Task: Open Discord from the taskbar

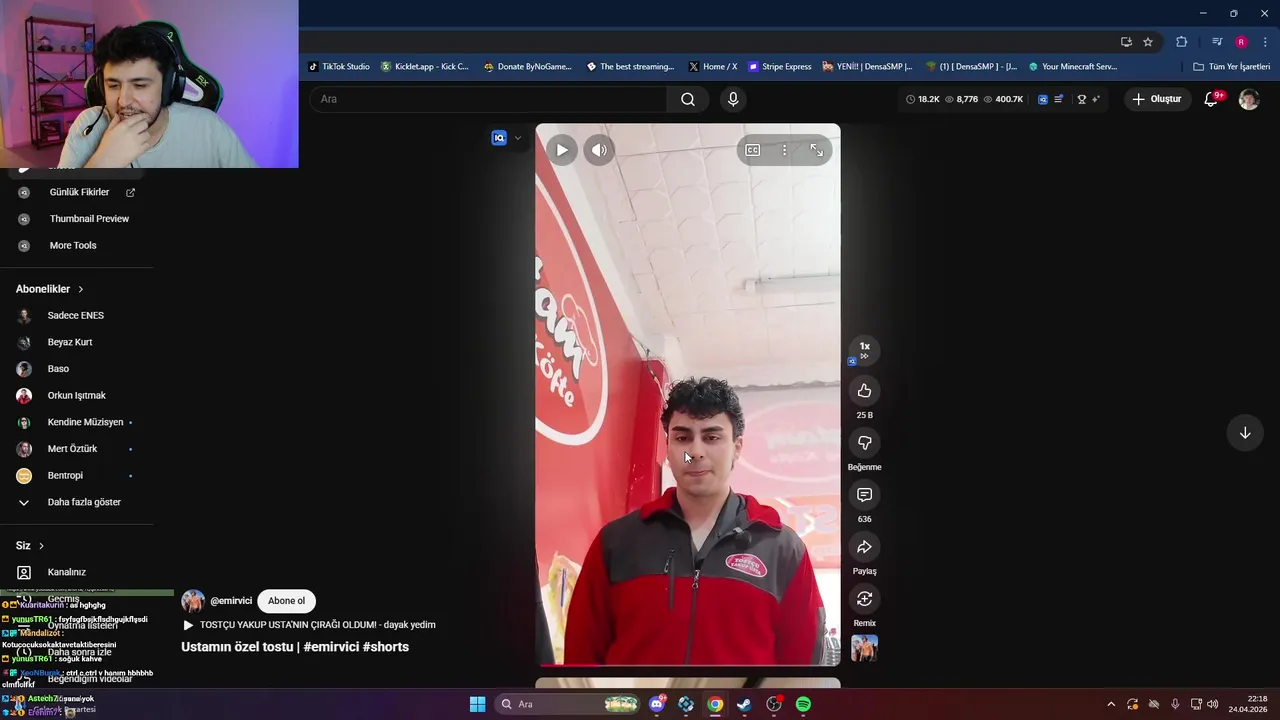Action: [x=657, y=704]
